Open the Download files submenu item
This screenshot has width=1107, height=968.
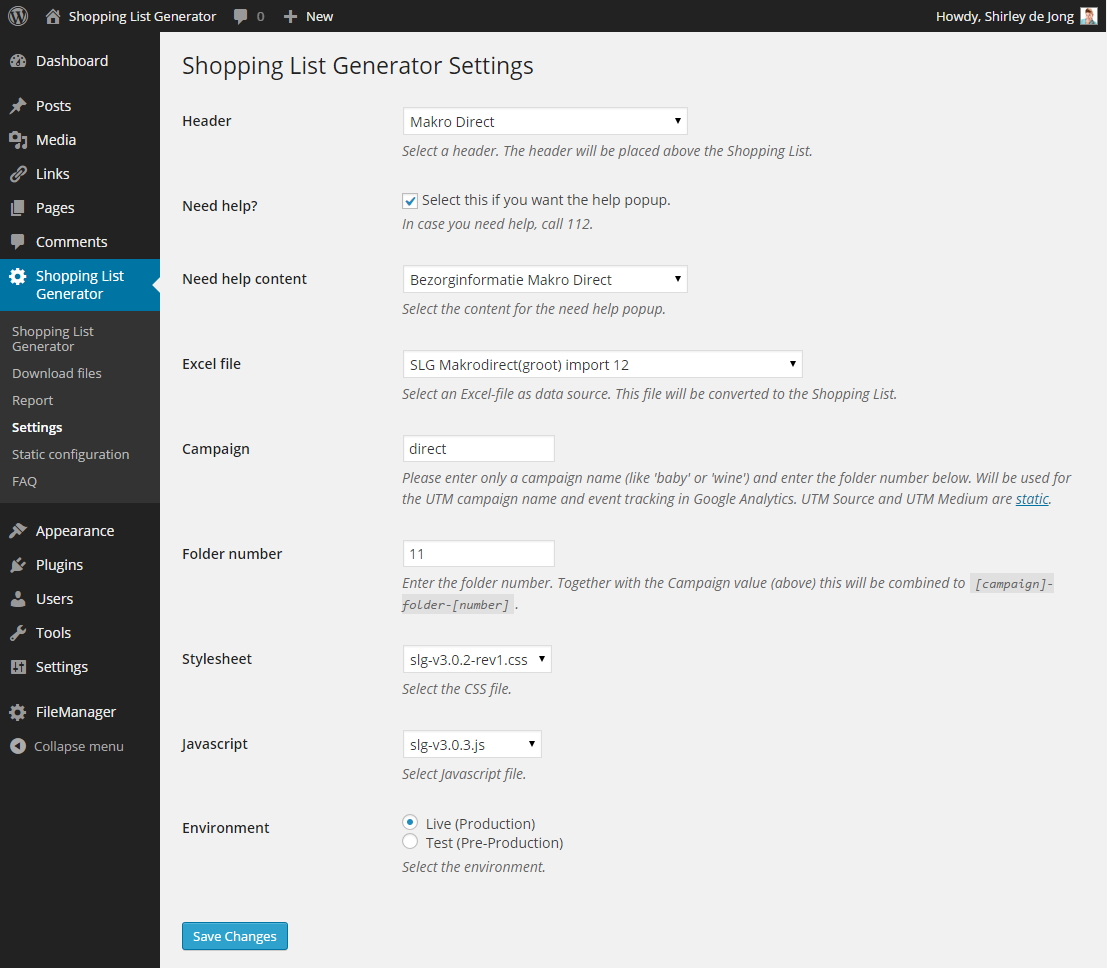[57, 373]
